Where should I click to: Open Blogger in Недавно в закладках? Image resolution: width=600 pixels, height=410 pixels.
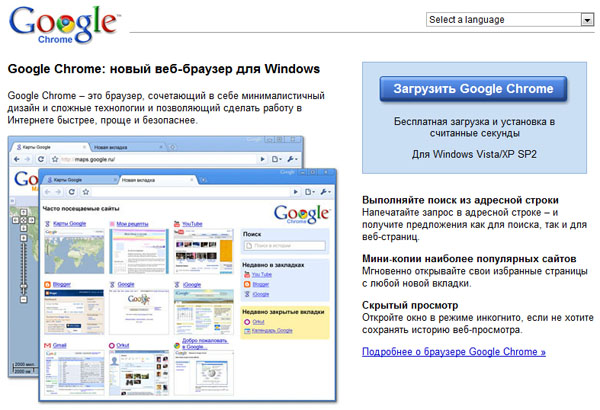261,284
